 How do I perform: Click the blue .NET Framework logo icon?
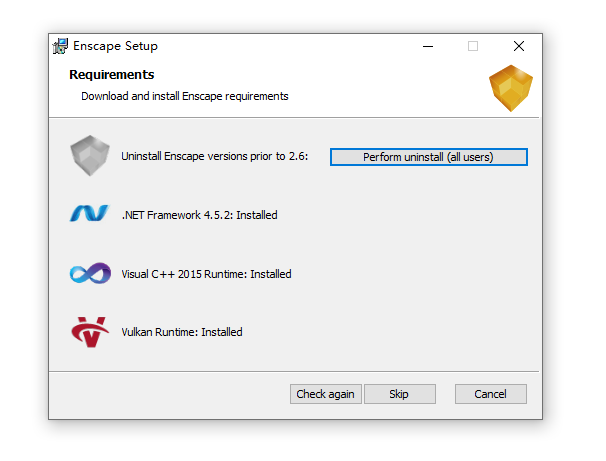[x=90, y=213]
